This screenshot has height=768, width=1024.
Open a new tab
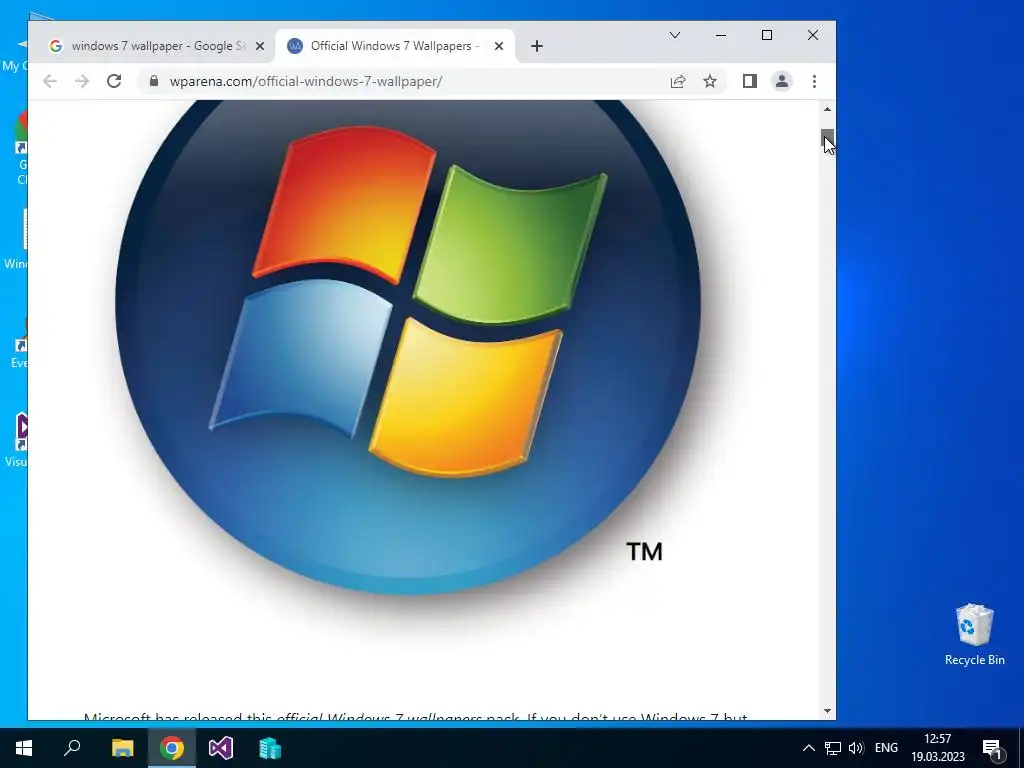[537, 46]
